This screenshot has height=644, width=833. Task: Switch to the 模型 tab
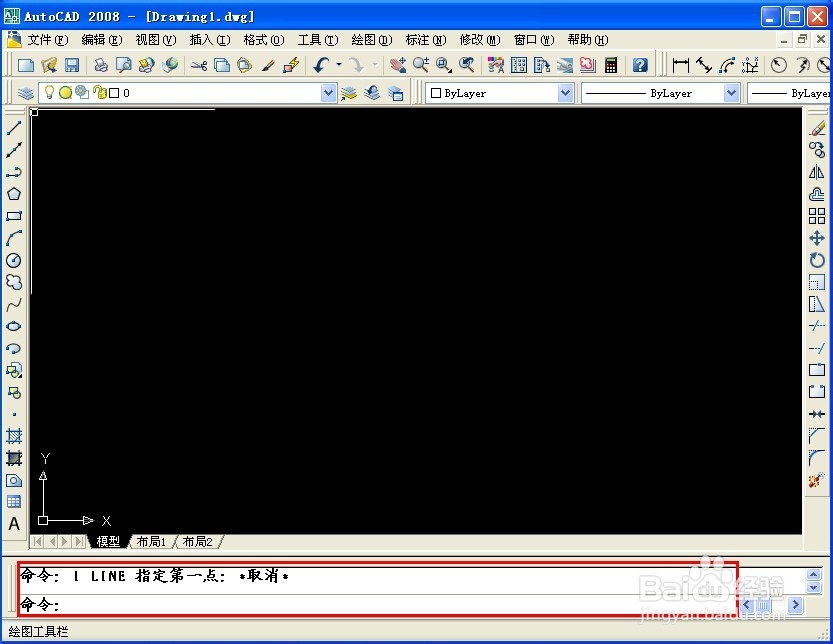coord(108,541)
